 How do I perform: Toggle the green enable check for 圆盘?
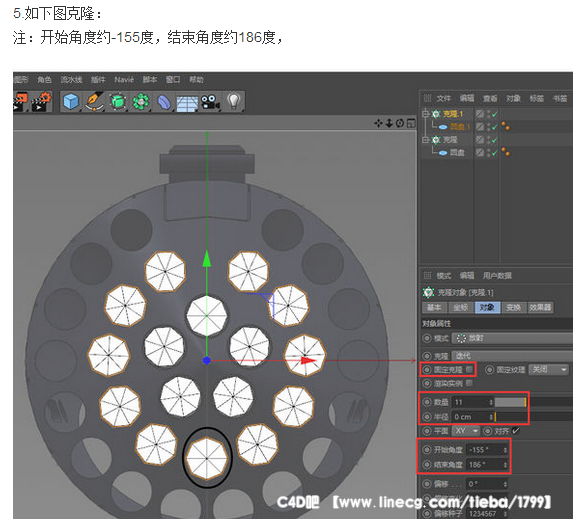[x=495, y=152]
